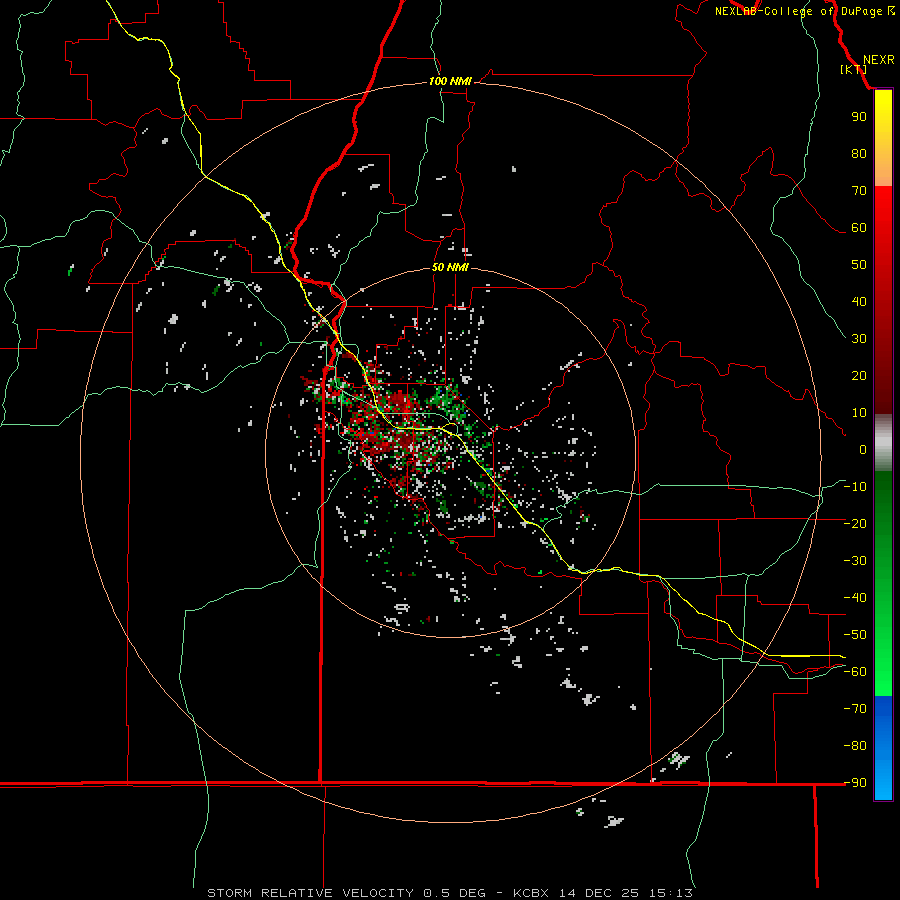Viewport: 900px width, 900px height.
Task: Click the 40 value on velocity scale
Action: click(x=859, y=301)
